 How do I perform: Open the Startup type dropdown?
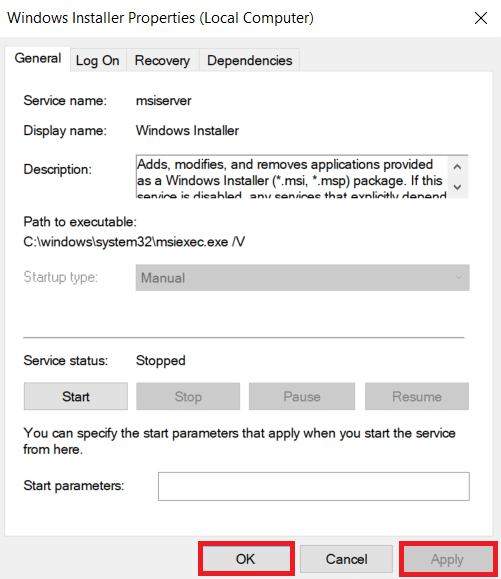click(x=302, y=278)
